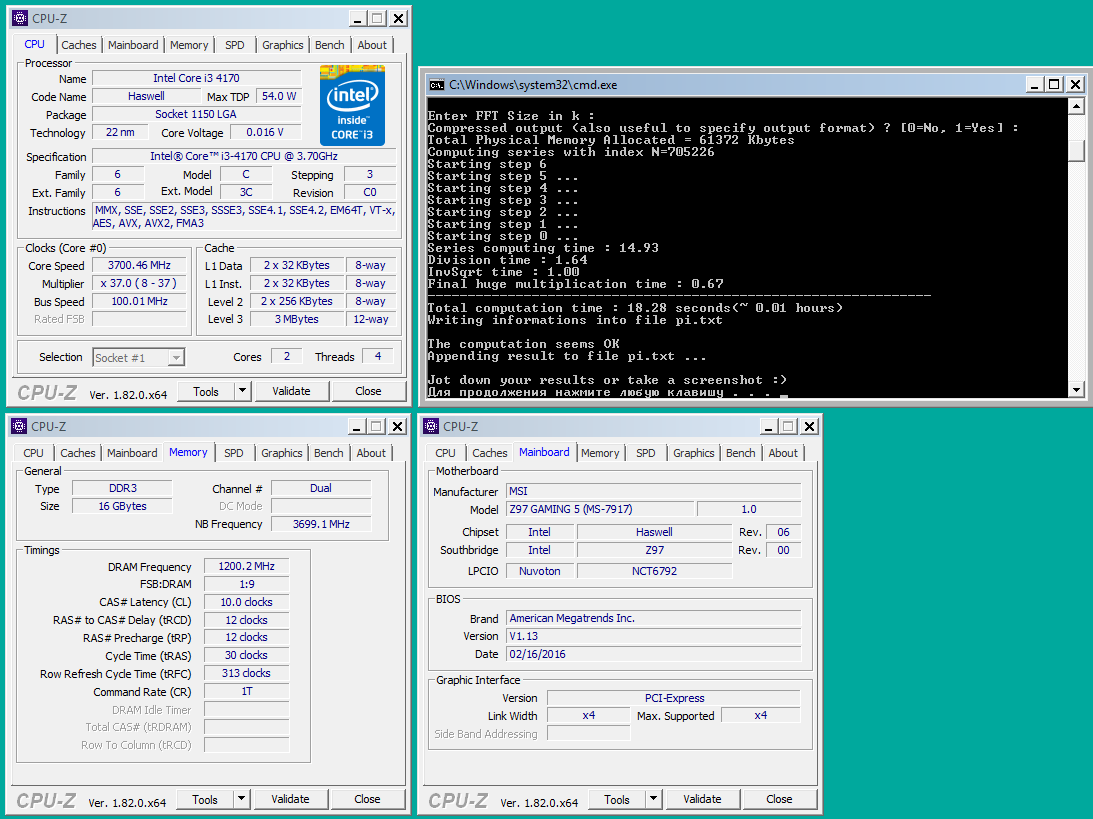
Task: Click cmd.exe console icon in title bar
Action: coord(437,85)
